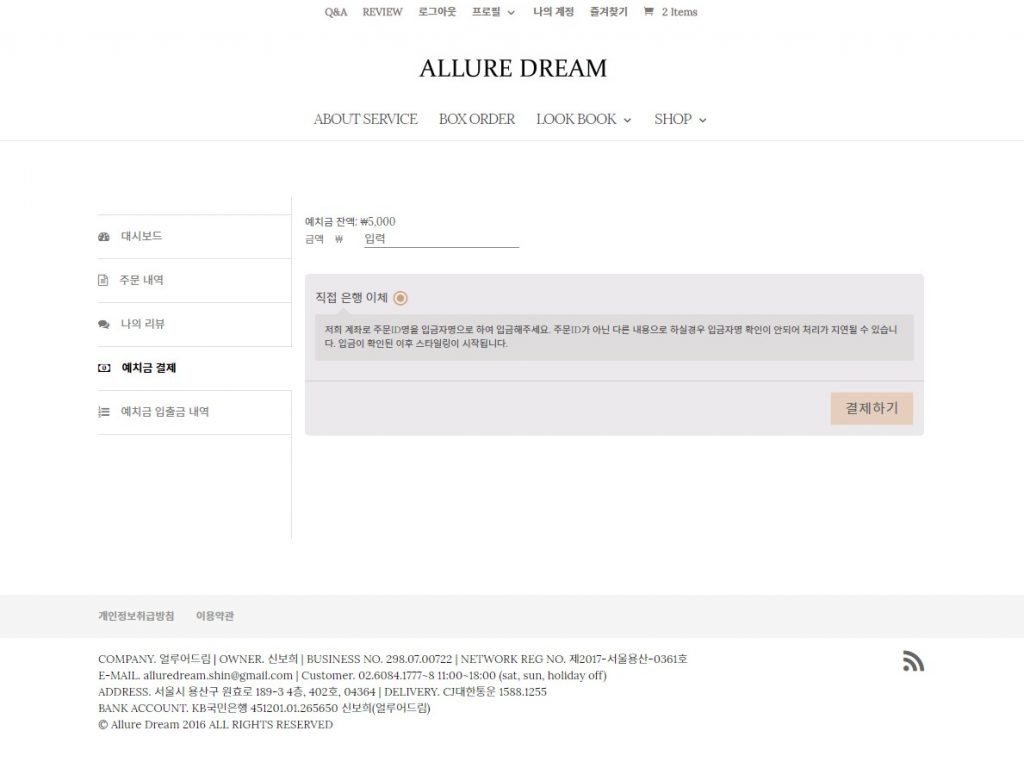Open 즐겨찾기 favorites link
The height and width of the screenshot is (768, 1024).
click(x=608, y=12)
